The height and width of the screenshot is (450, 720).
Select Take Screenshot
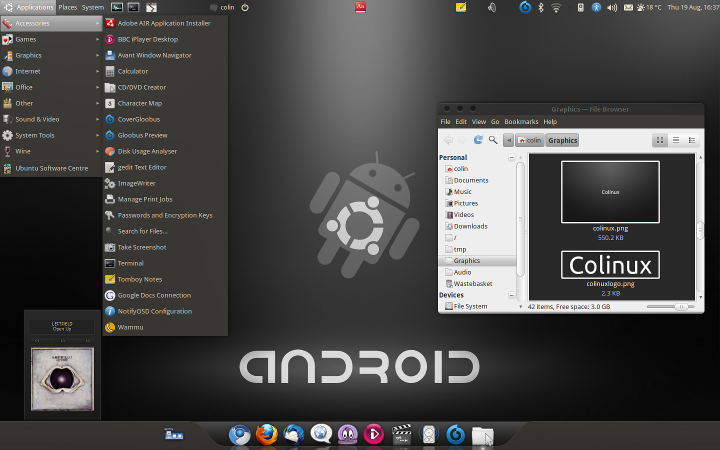pyautogui.click(x=165, y=248)
